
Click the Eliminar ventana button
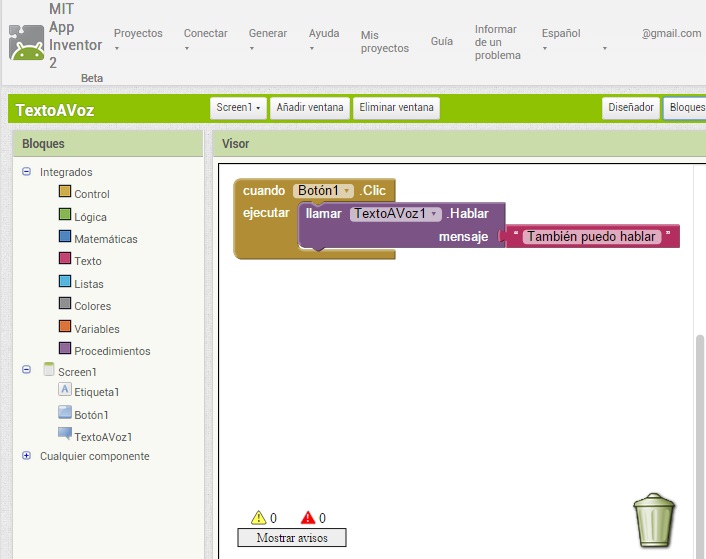tap(396, 108)
